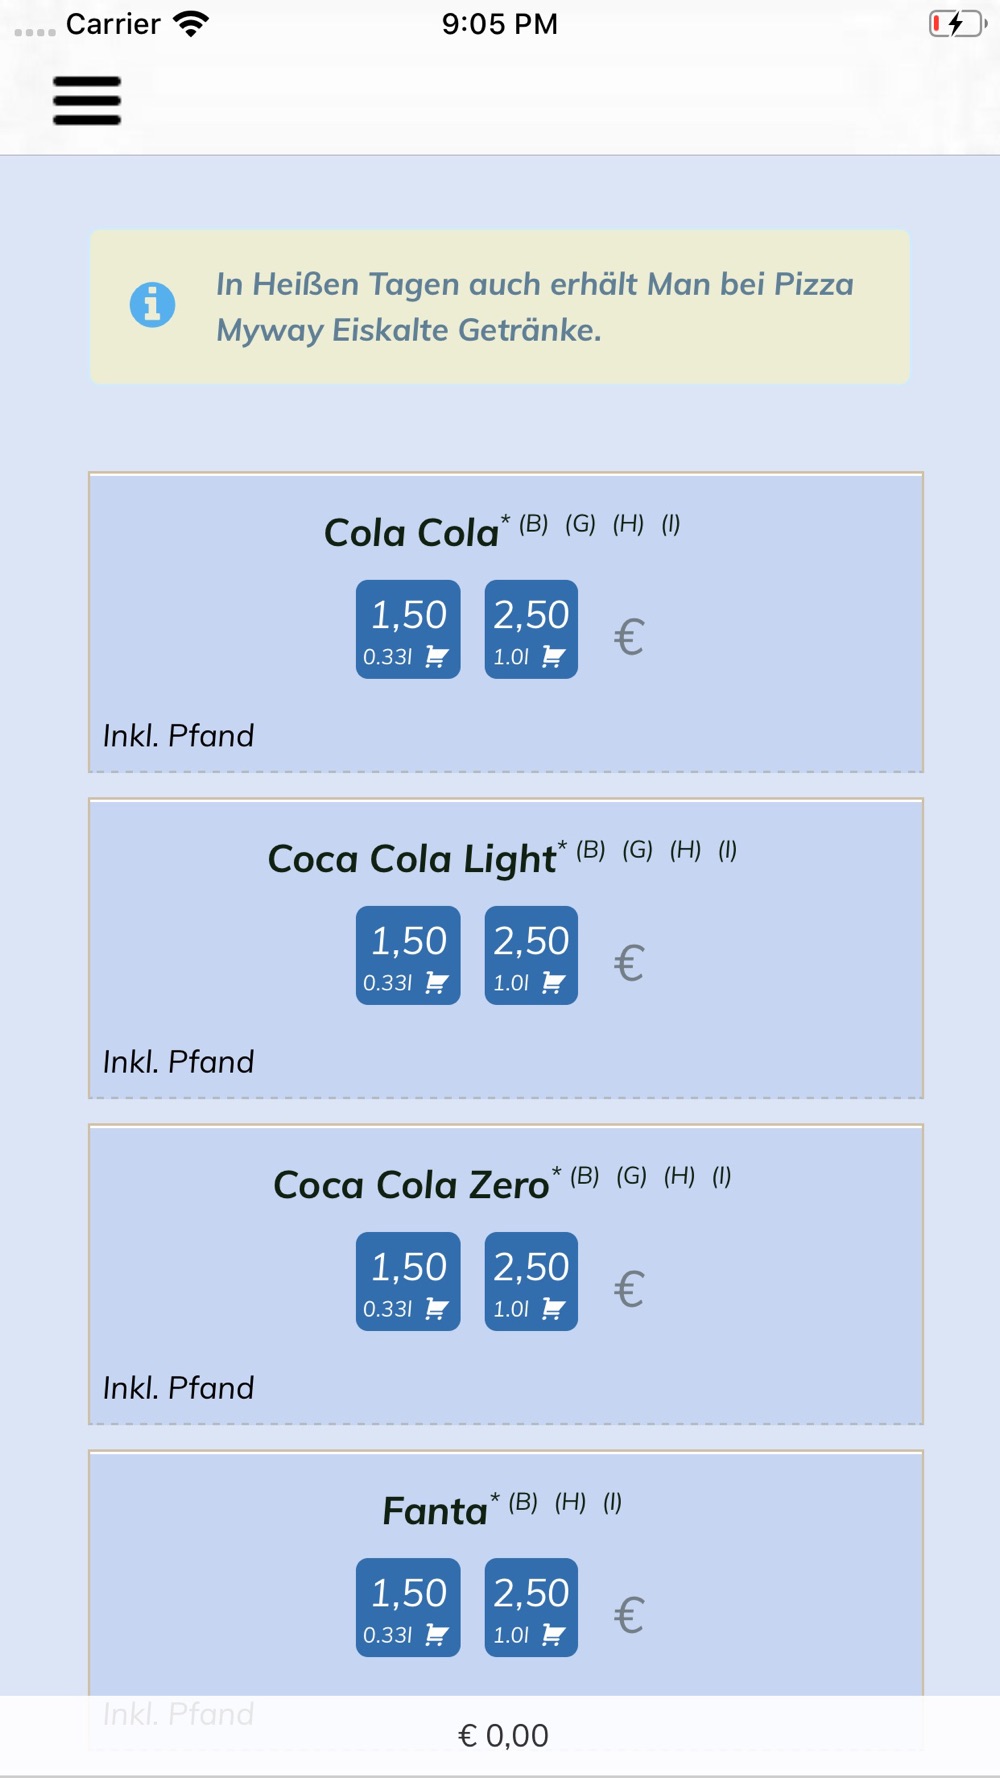Image resolution: width=1000 pixels, height=1778 pixels.
Task: Tap allergen (H) next to Fanta
Action: tap(570, 1501)
